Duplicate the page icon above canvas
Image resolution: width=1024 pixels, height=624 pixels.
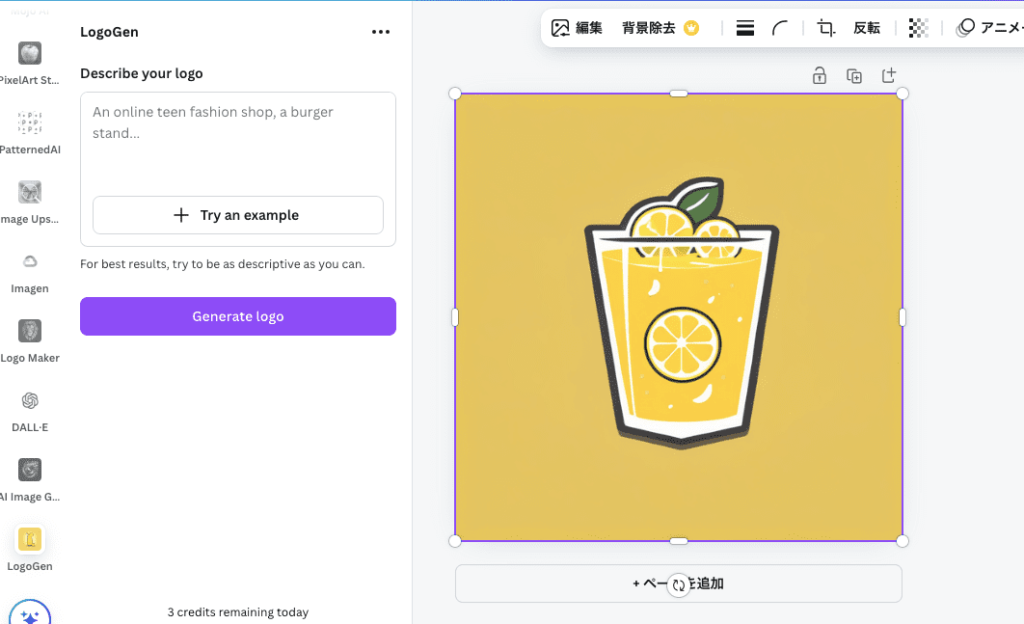[854, 76]
